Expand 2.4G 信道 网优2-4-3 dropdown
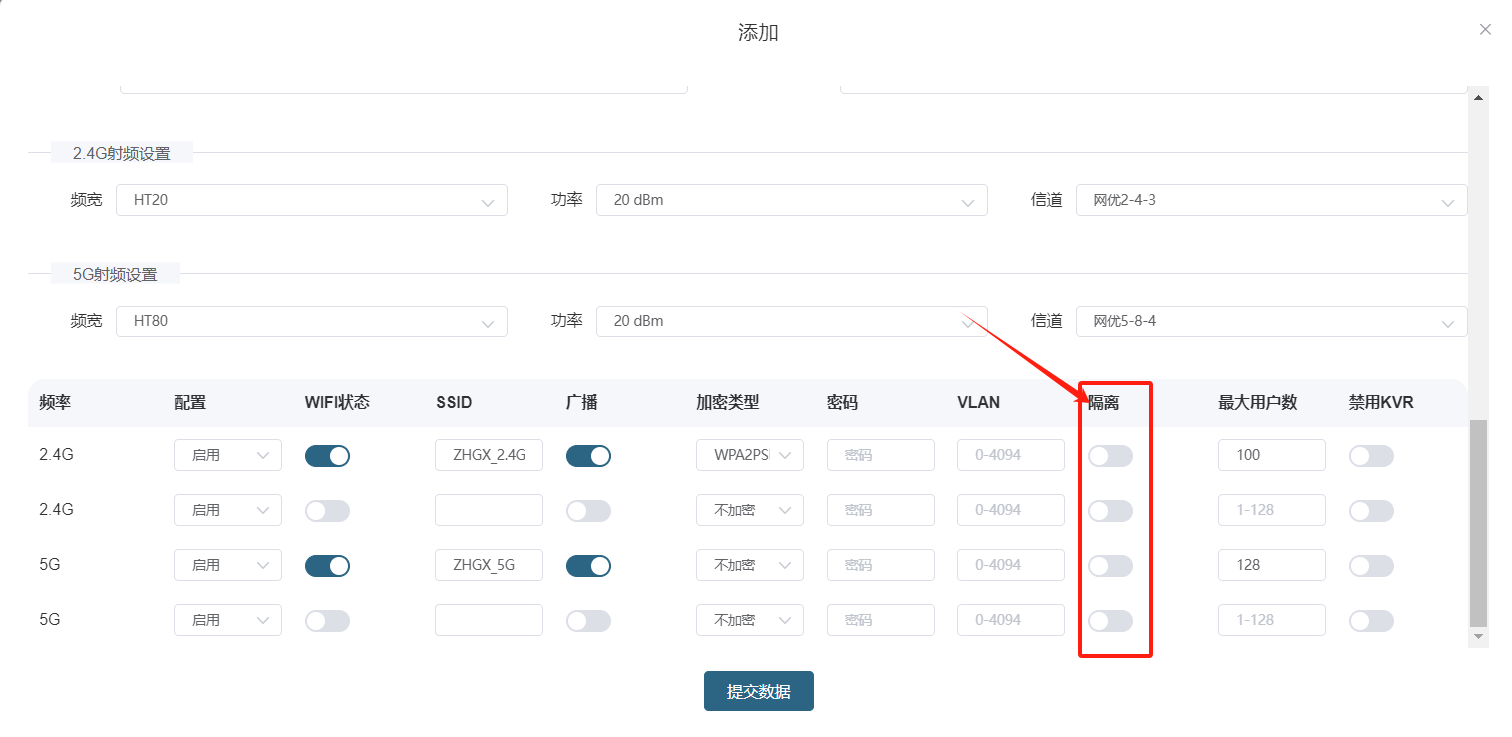The width and height of the screenshot is (1512, 737). (1271, 200)
